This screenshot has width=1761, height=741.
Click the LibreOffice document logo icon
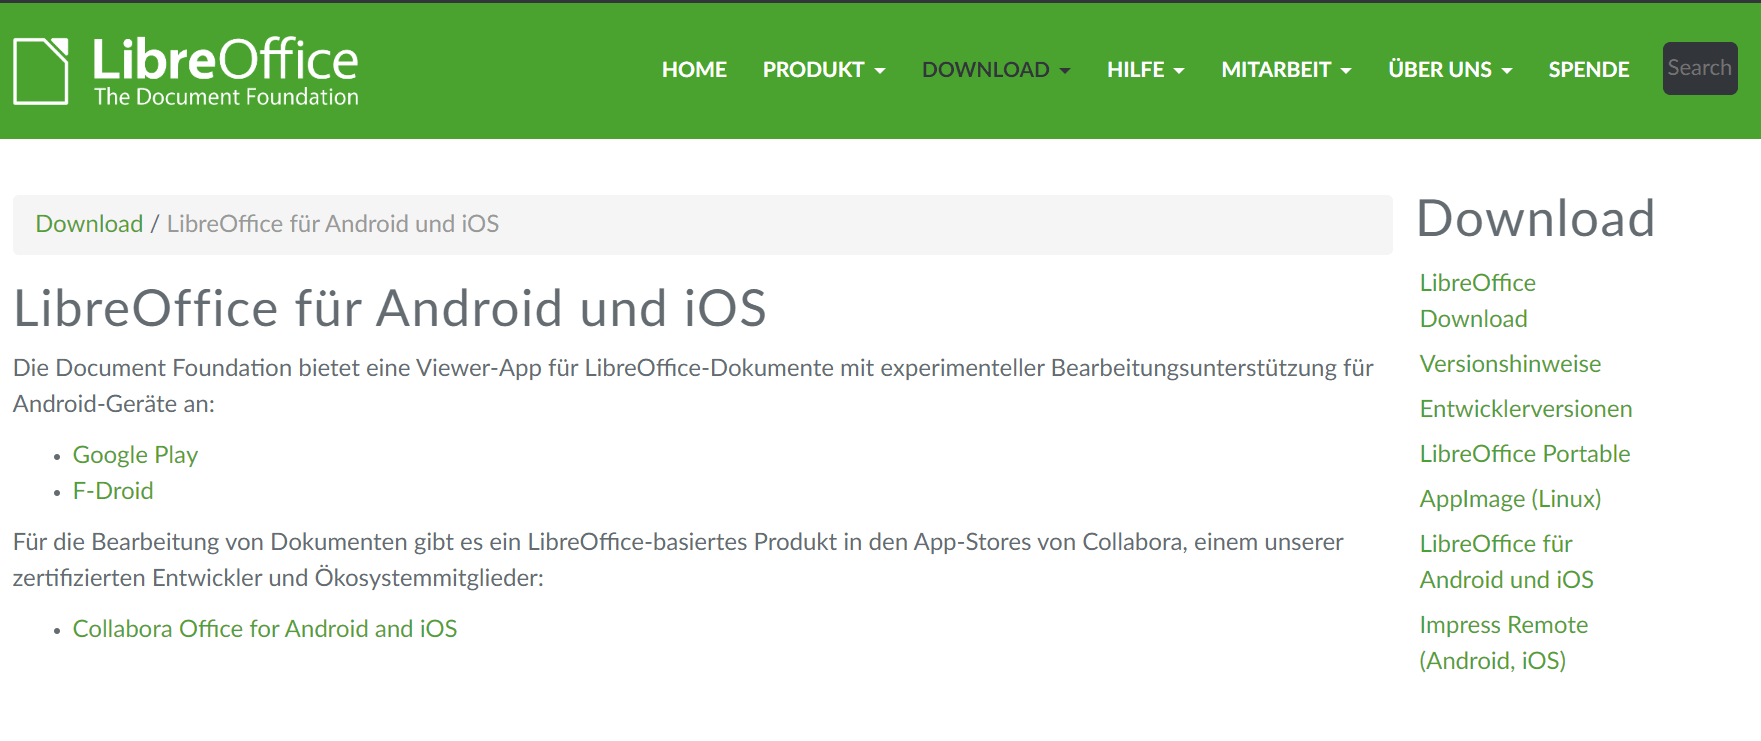click(41, 71)
